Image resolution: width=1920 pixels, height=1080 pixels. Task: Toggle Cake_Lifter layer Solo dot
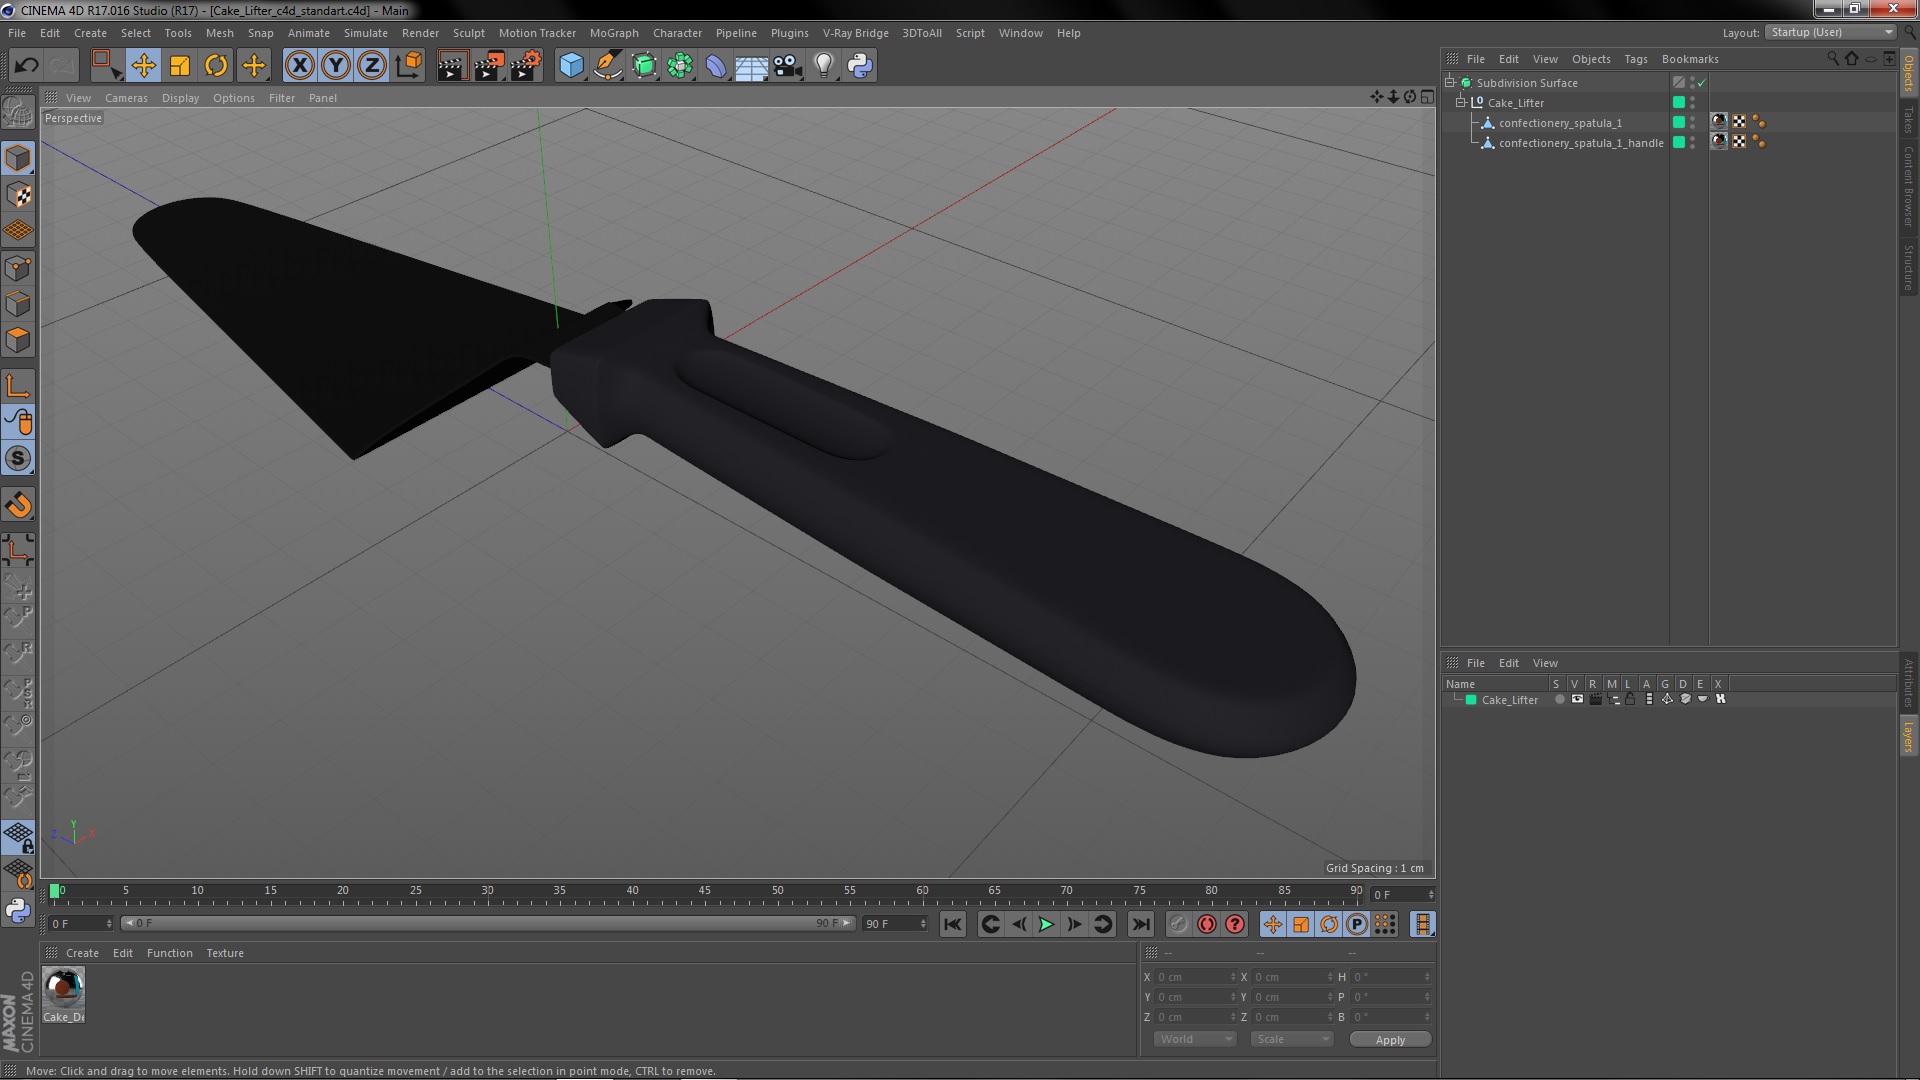pyautogui.click(x=1559, y=700)
